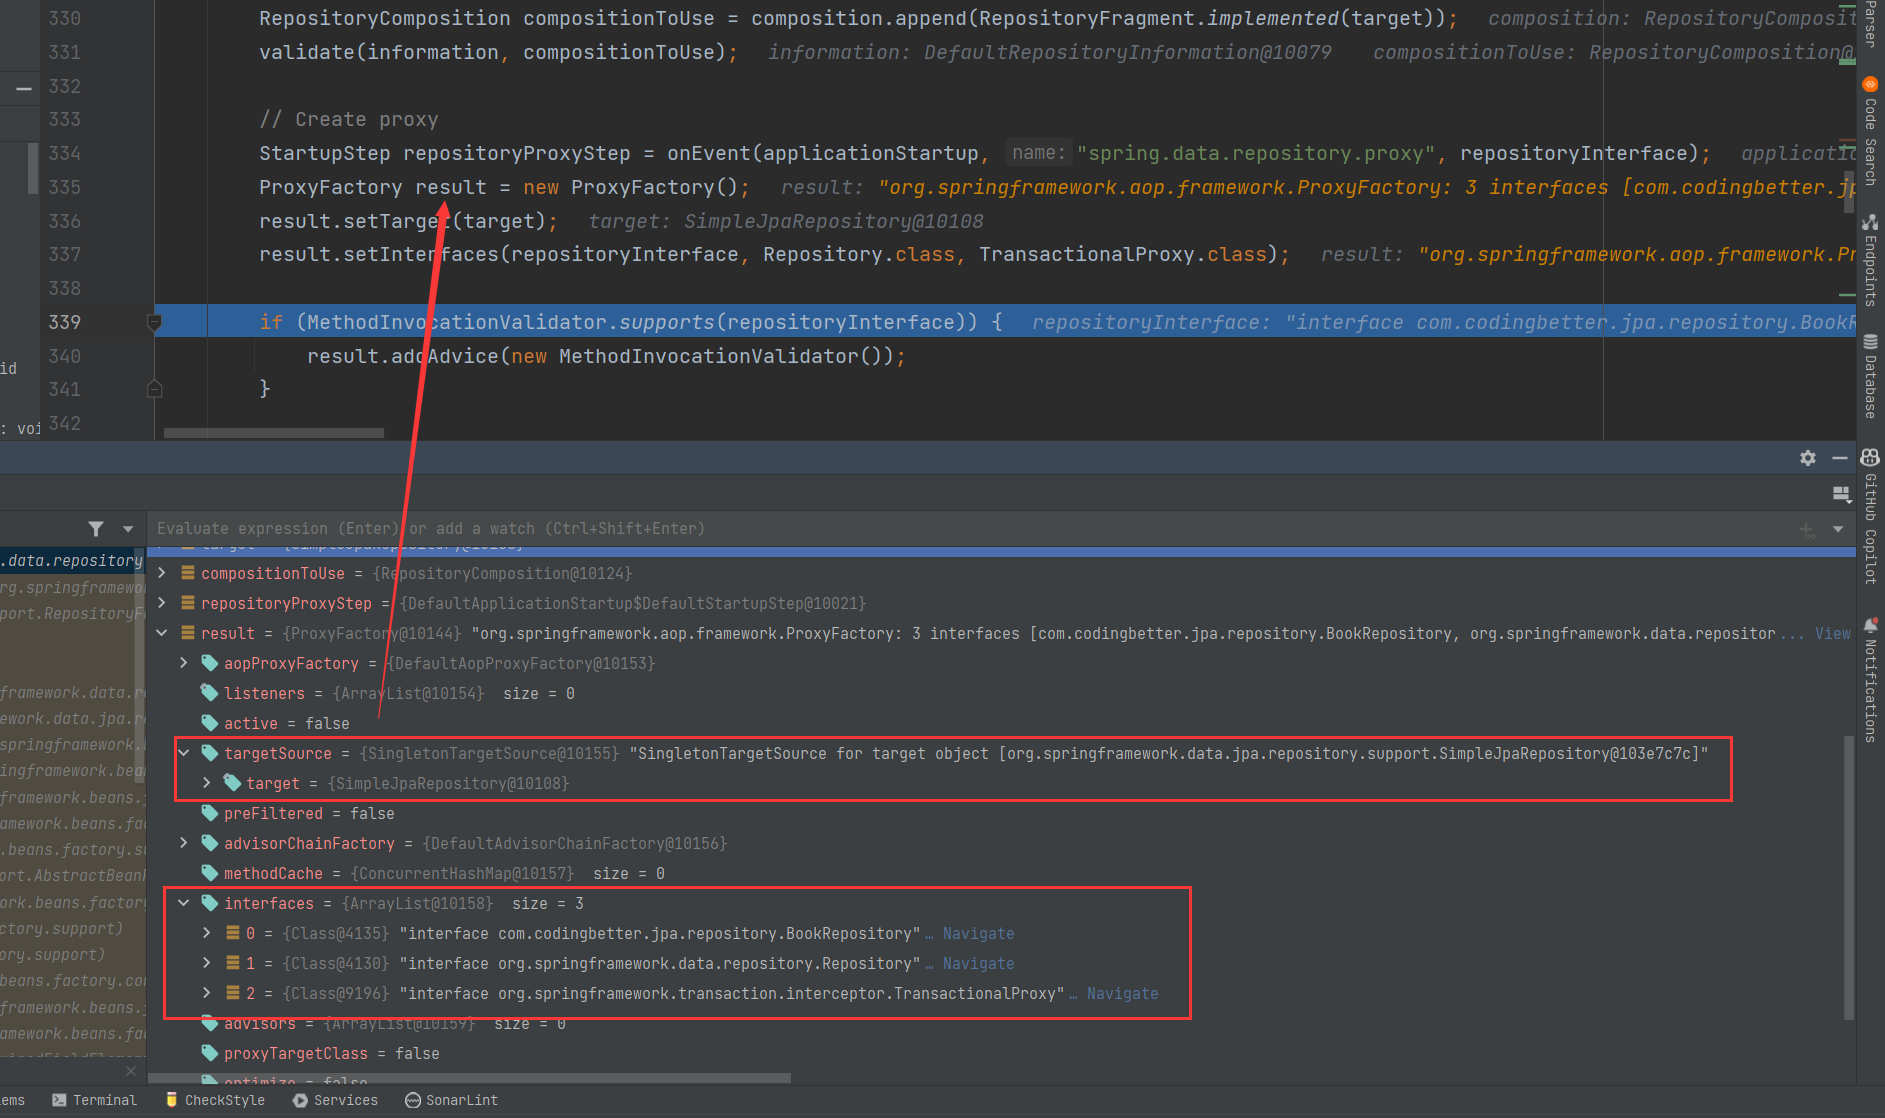1885x1118 pixels.
Task: Select the active = false row
Action: (x=1000, y=723)
